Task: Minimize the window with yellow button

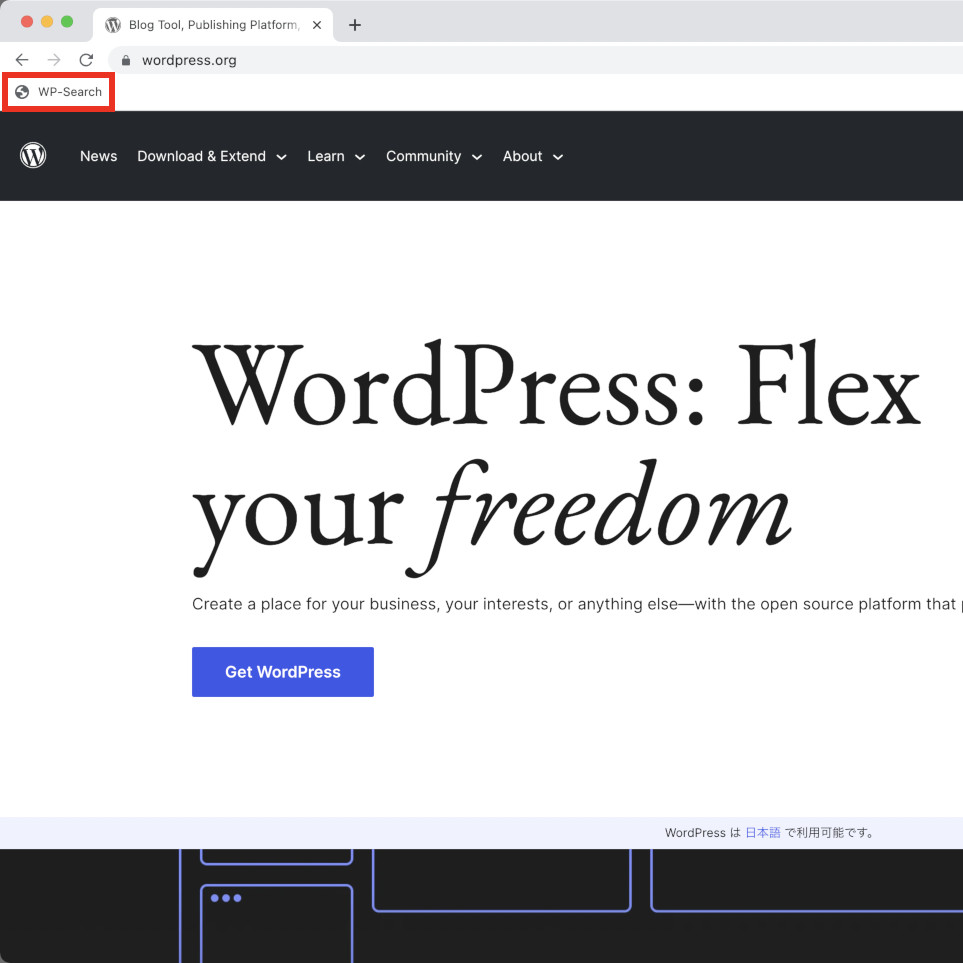Action: point(47,22)
